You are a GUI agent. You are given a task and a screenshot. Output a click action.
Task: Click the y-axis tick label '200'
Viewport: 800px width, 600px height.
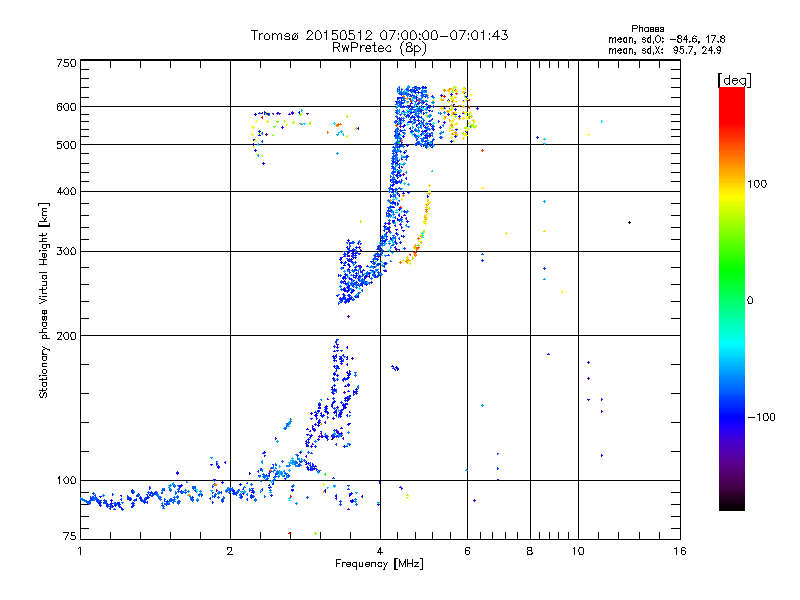tap(66, 336)
